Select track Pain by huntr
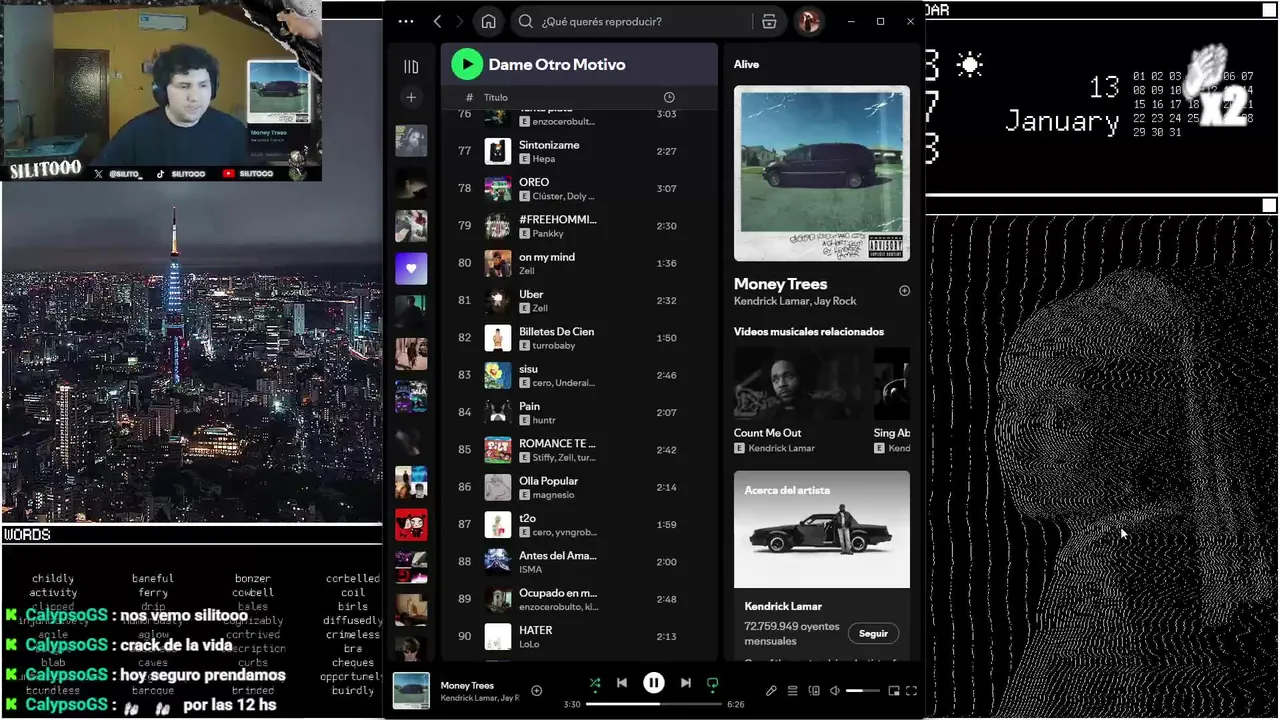This screenshot has width=1280, height=720. coord(579,412)
